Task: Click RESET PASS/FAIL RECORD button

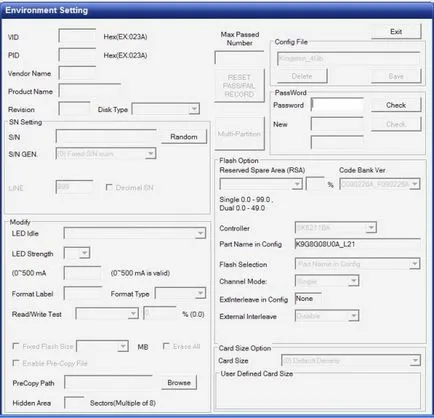Action: tap(239, 86)
